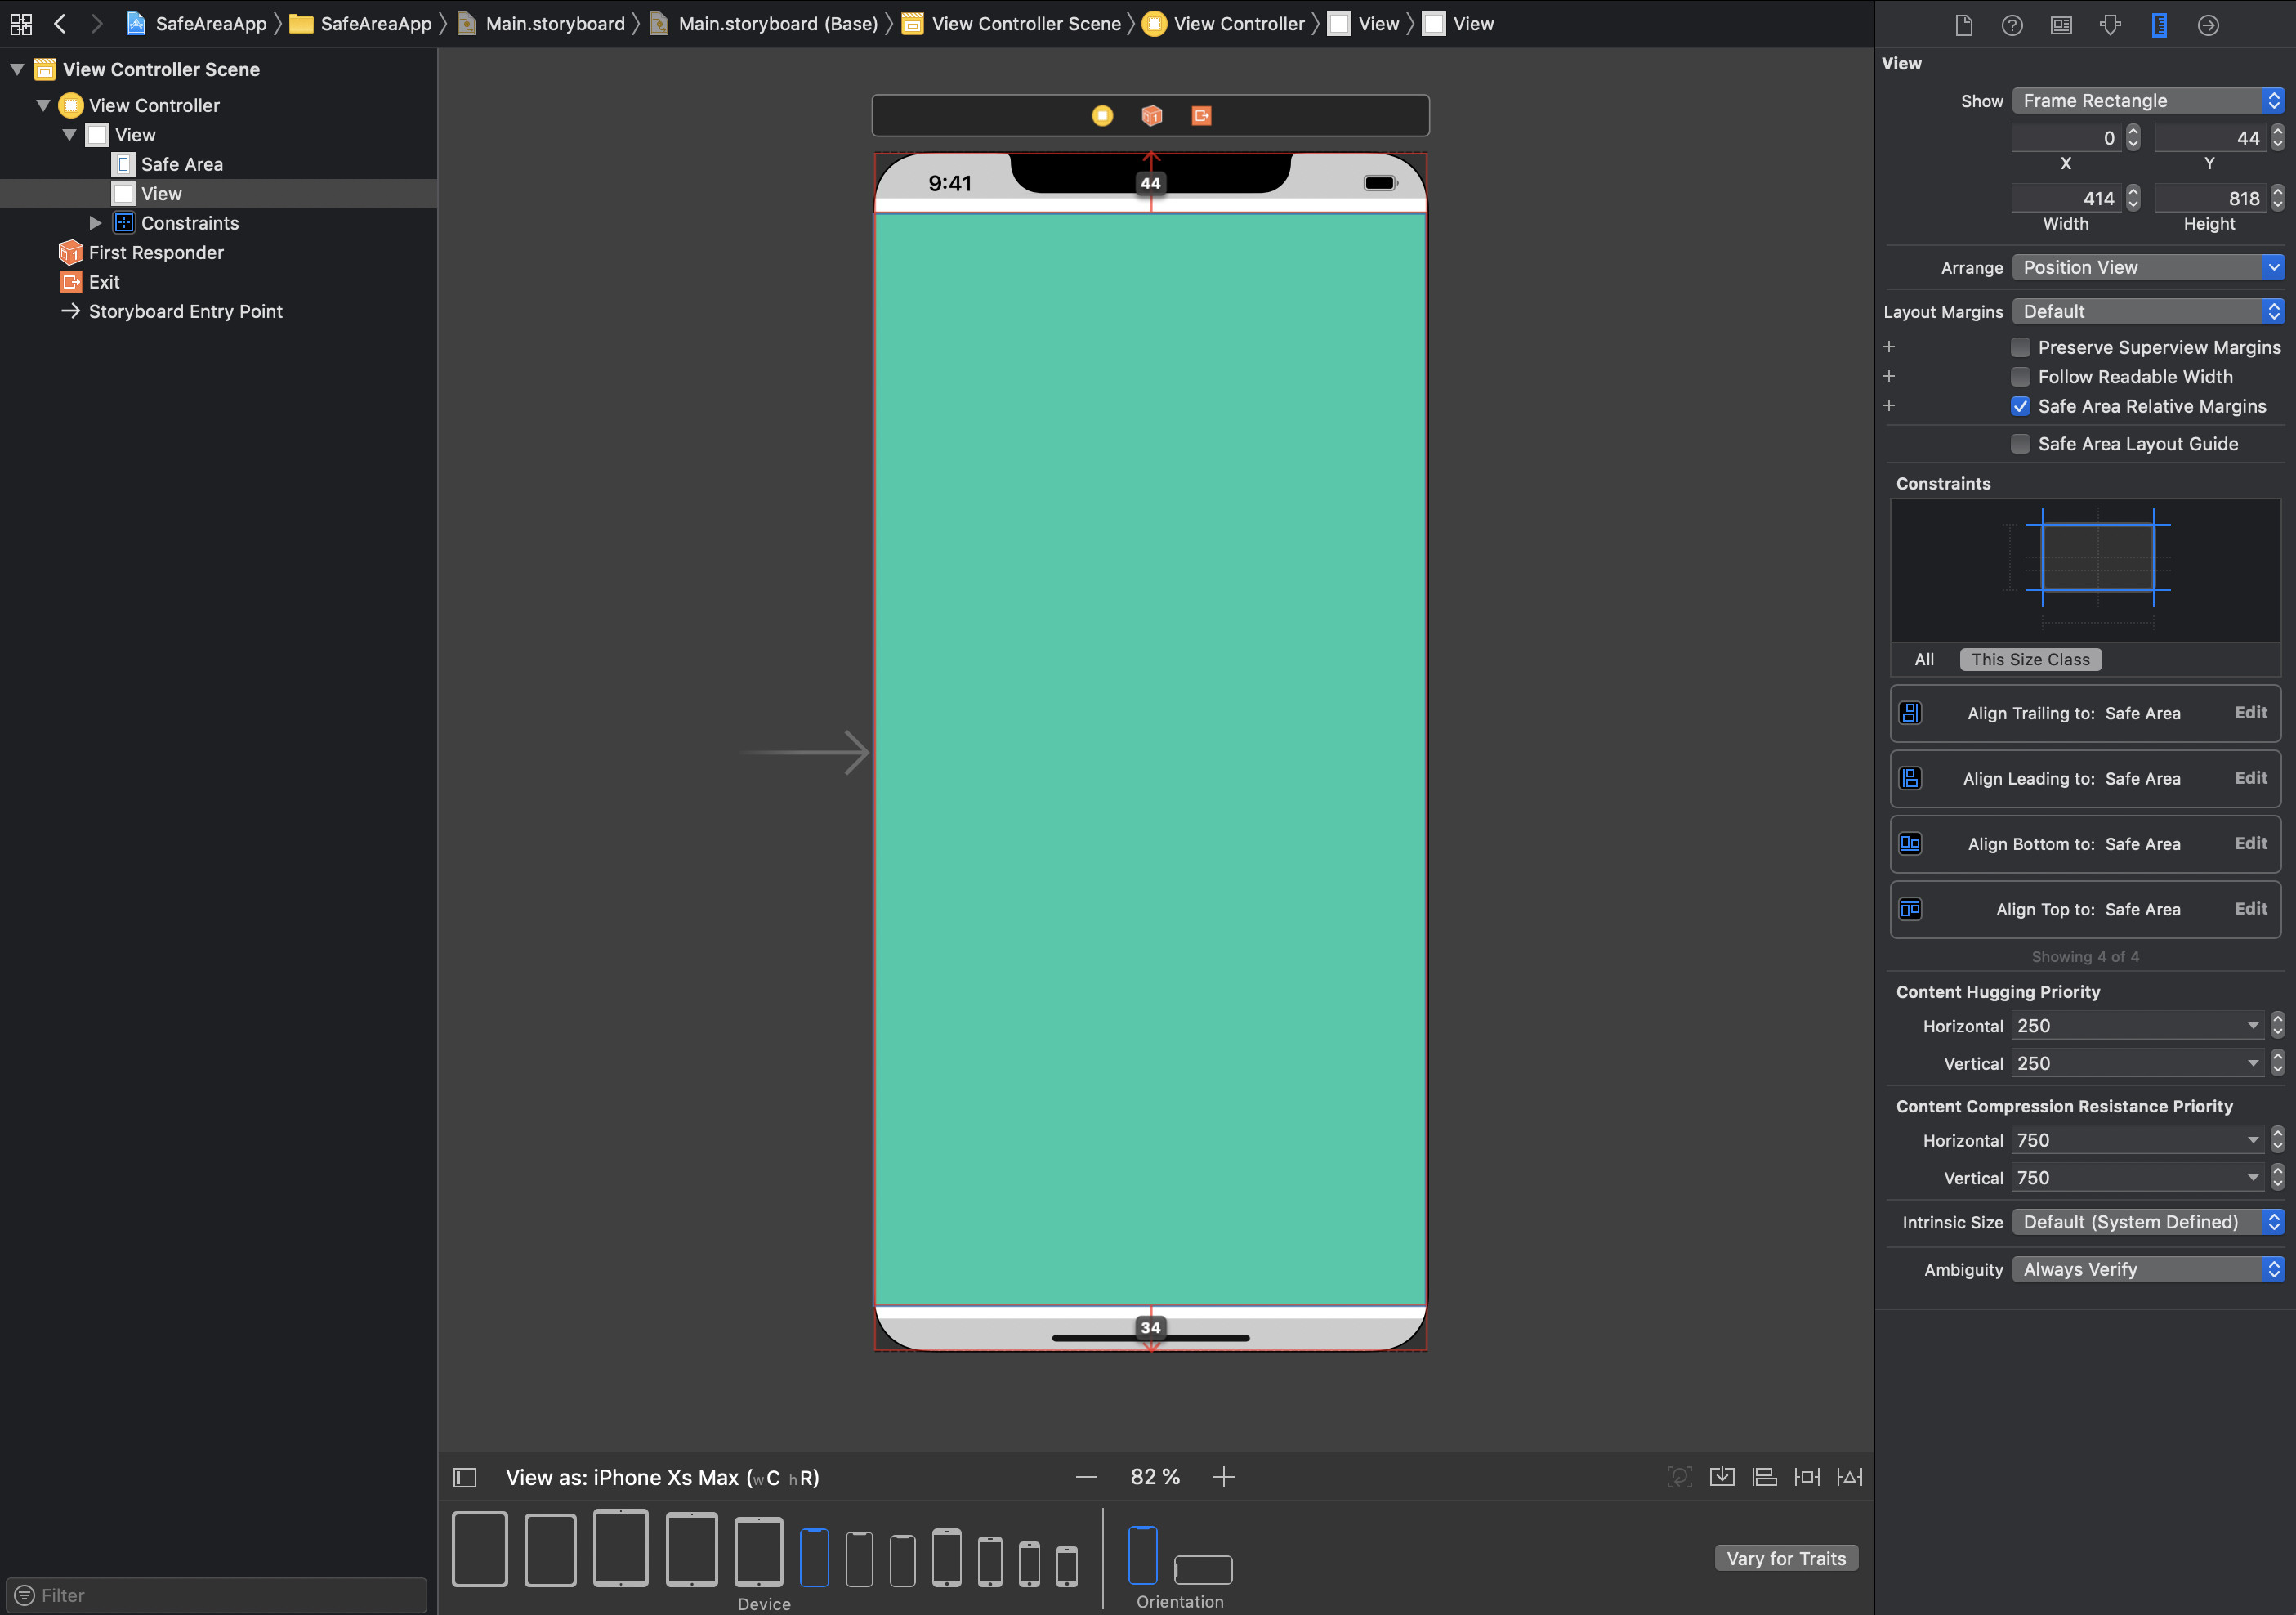Open the Connections inspector
2296x1615 pixels.
tap(2209, 24)
